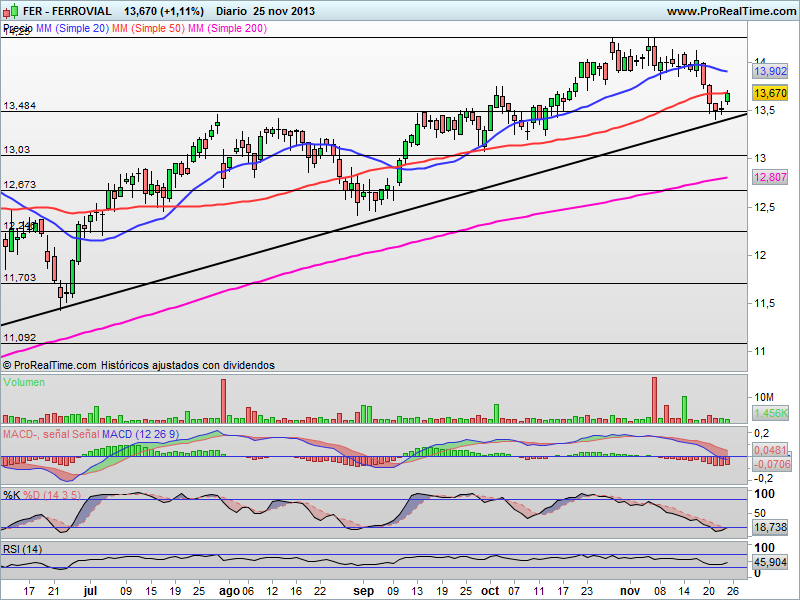The image size is (800, 600).
Task: Click the 50 stochastic axis label
Action: [760, 513]
